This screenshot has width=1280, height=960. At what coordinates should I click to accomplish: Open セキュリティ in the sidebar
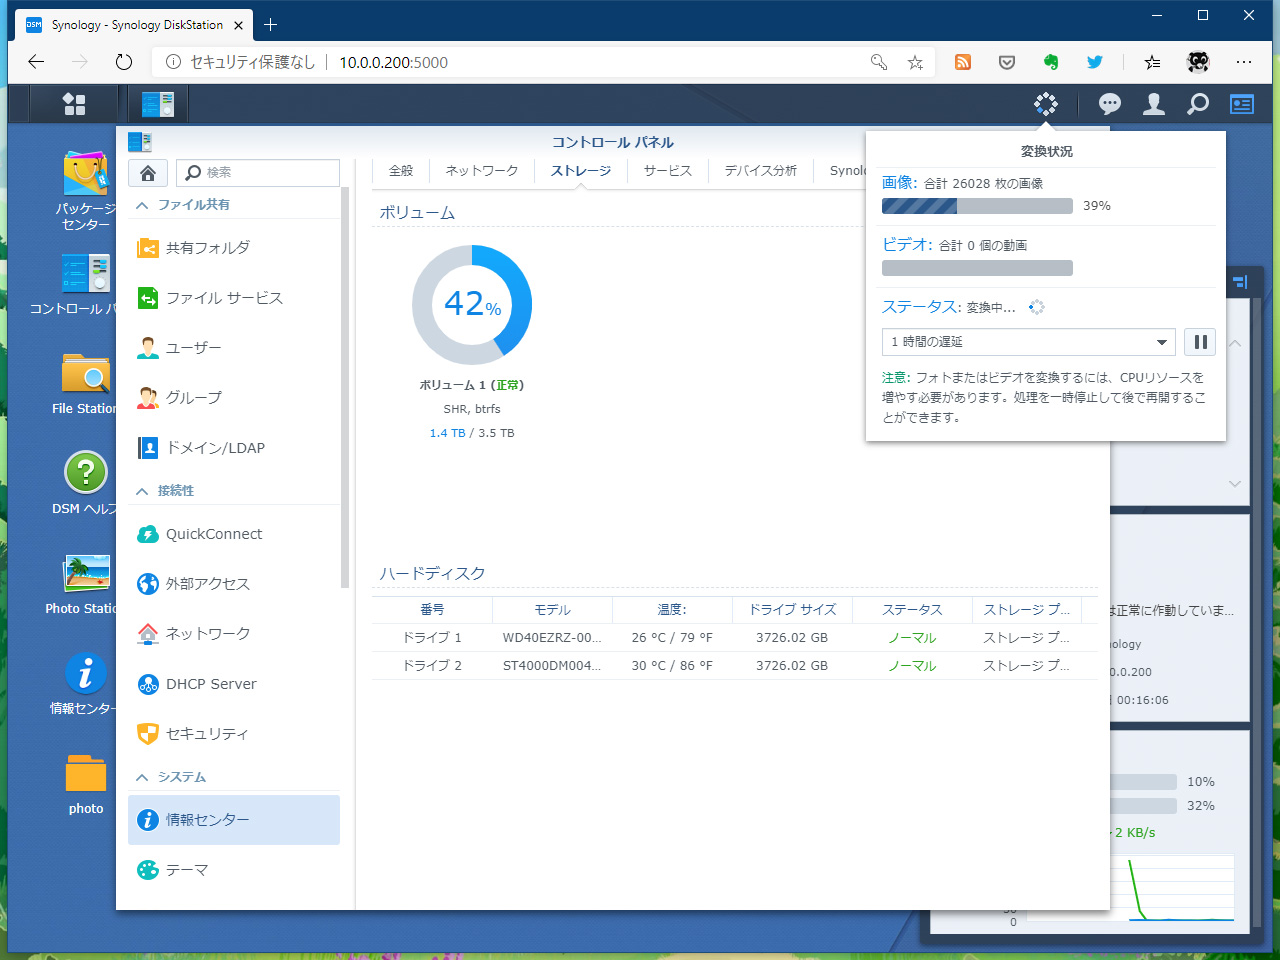234,734
